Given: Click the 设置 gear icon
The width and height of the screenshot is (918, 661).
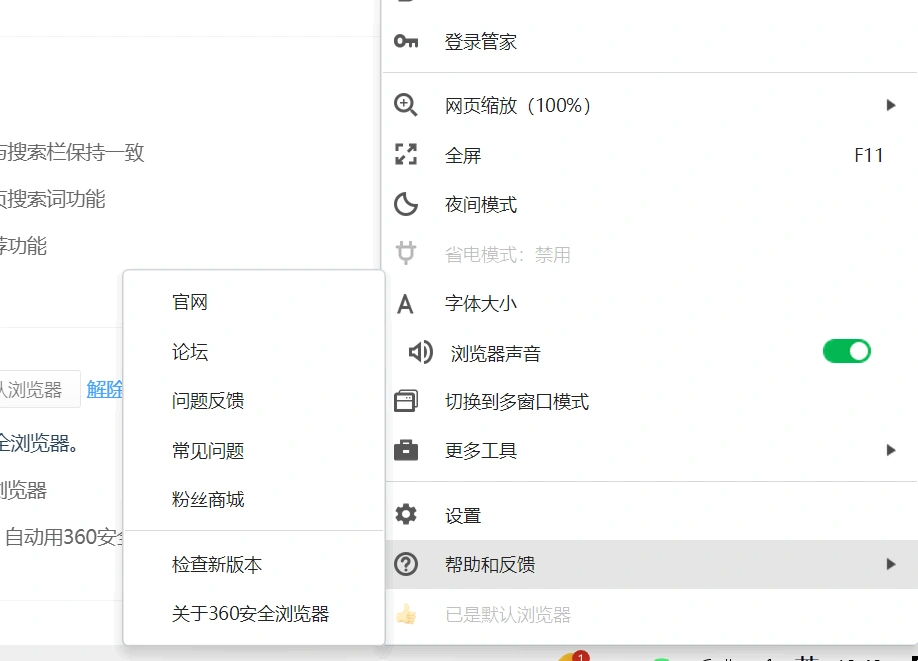Looking at the screenshot, I should [406, 515].
